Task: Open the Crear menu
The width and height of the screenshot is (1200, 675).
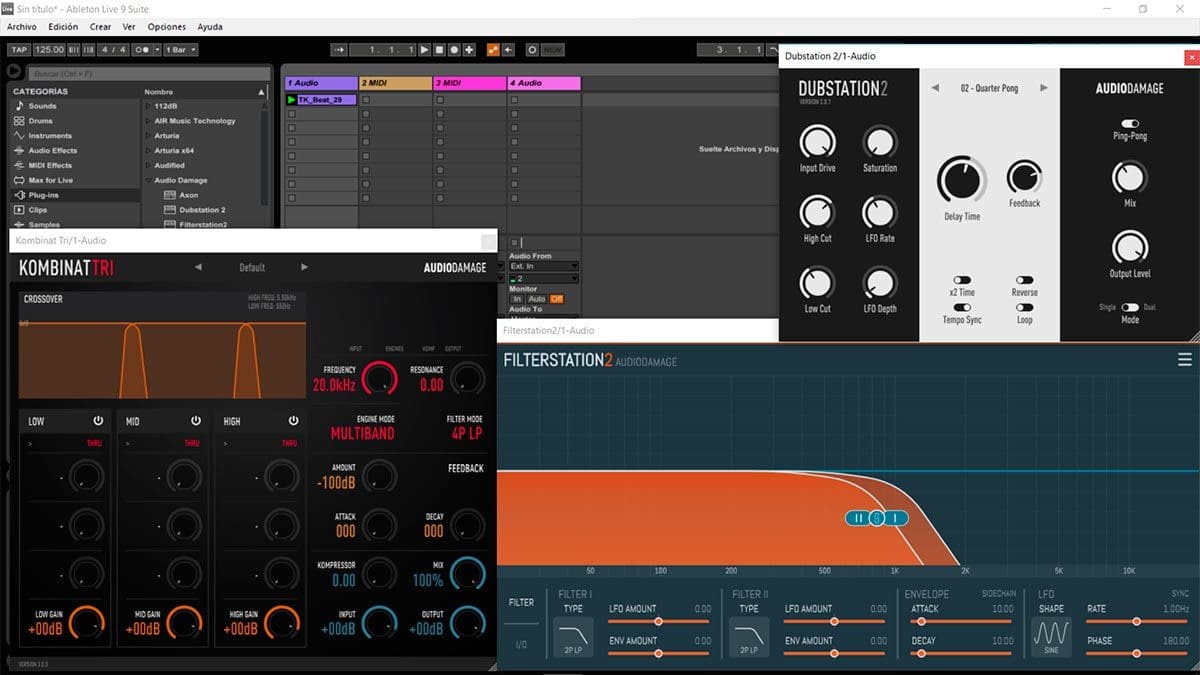Action: click(100, 27)
